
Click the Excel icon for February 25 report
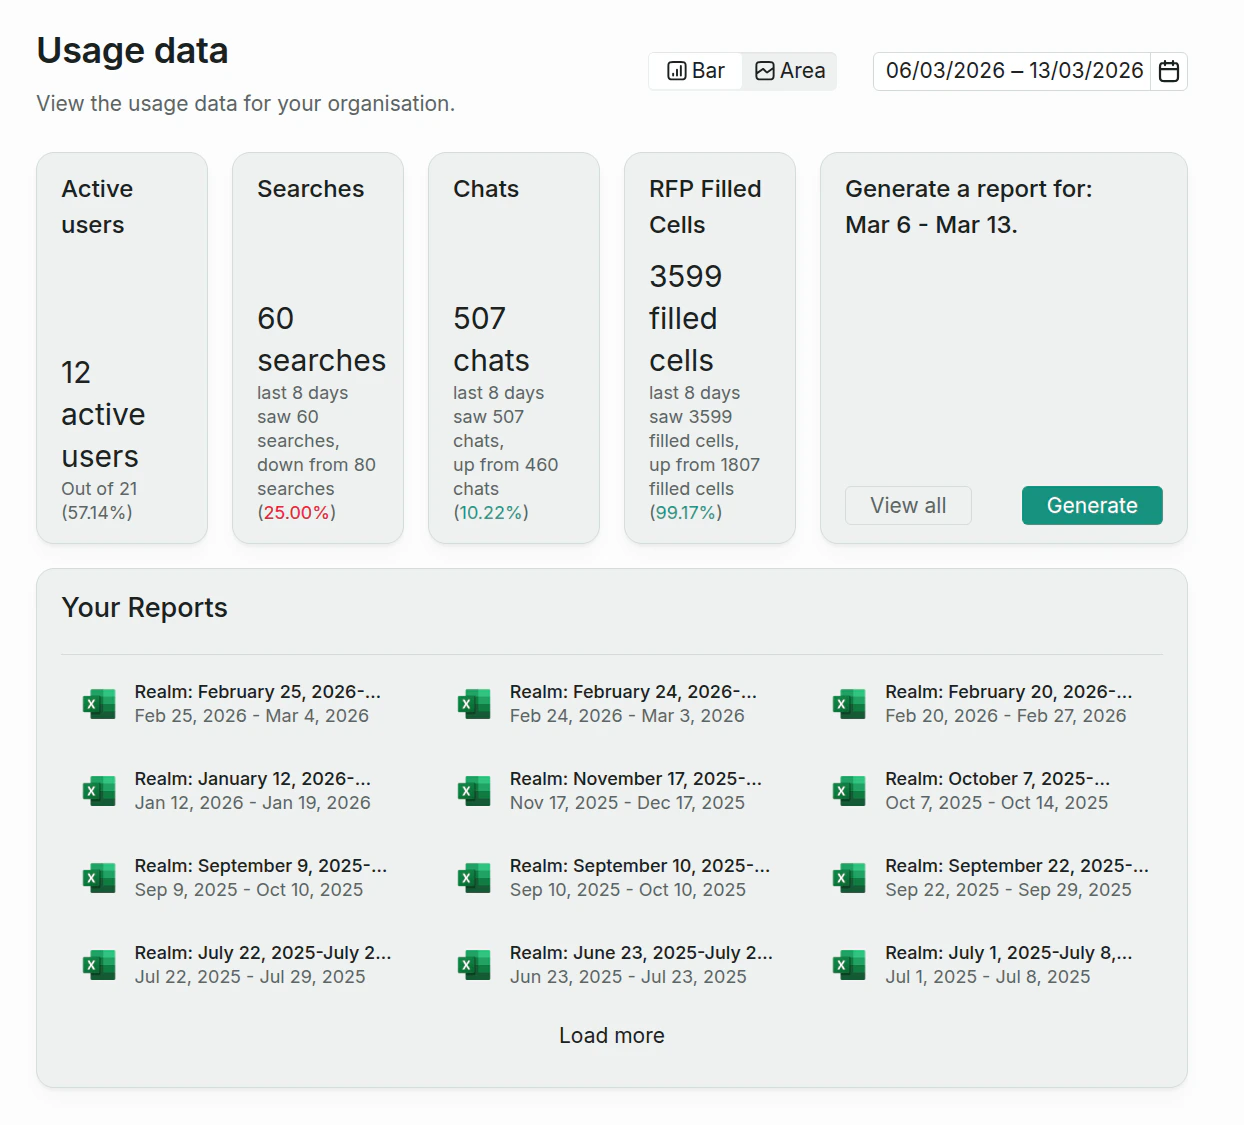coord(98,703)
